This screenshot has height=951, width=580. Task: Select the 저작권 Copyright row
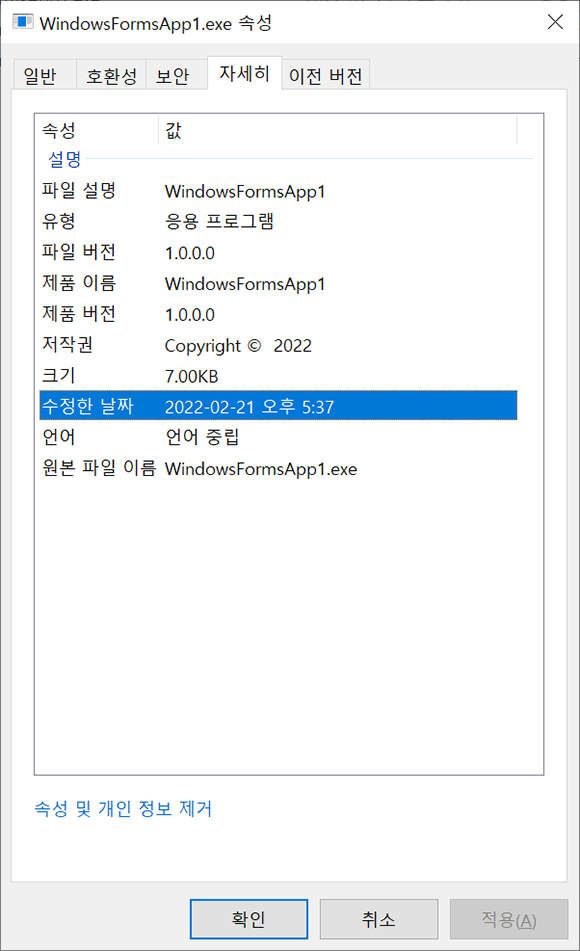click(278, 345)
